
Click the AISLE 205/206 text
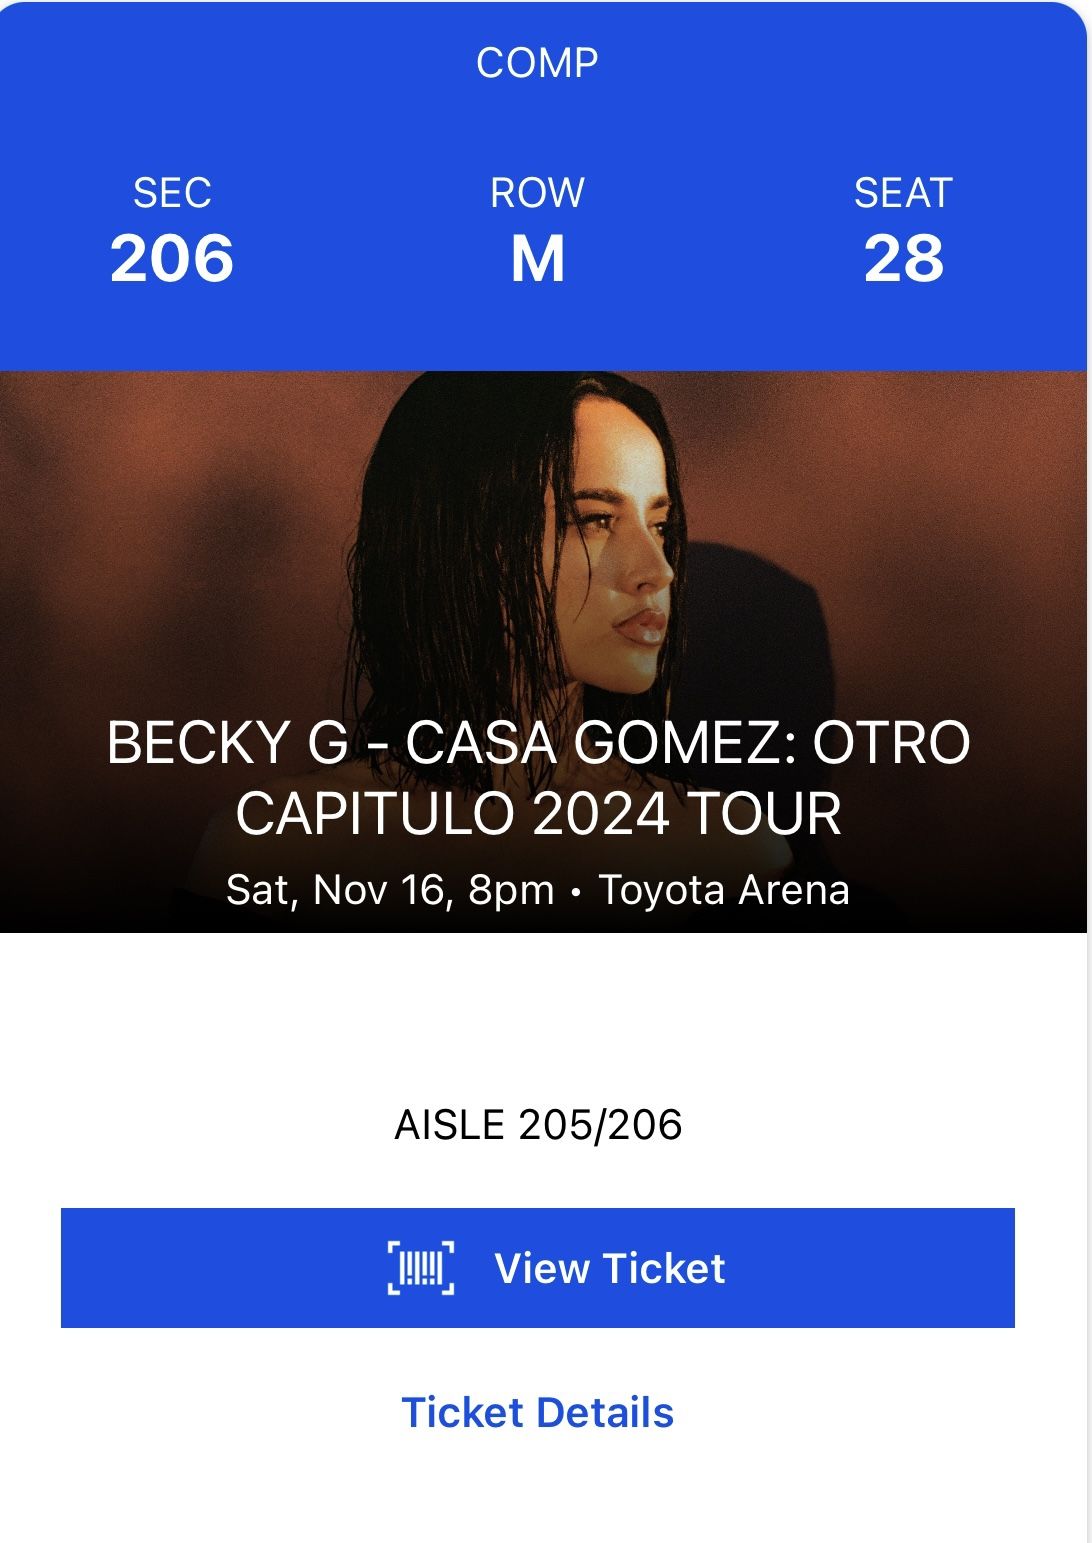(x=538, y=1125)
